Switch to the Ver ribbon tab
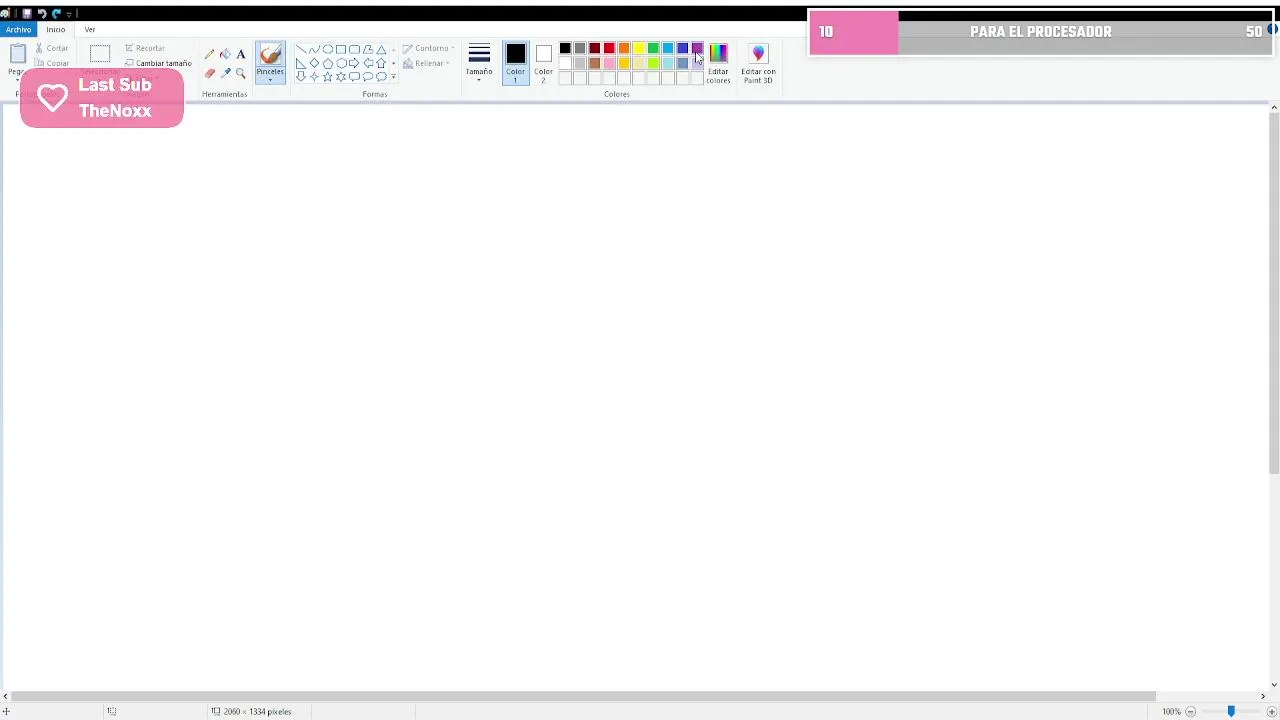 click(90, 29)
